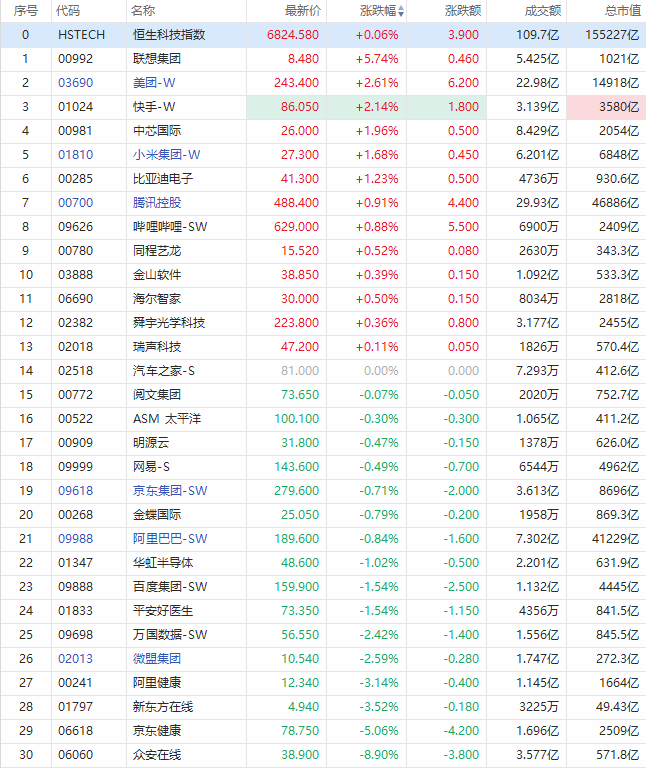Viewport: 646px width, 768px height.
Task: Open stock code 02013 link
Action: click(x=75, y=659)
